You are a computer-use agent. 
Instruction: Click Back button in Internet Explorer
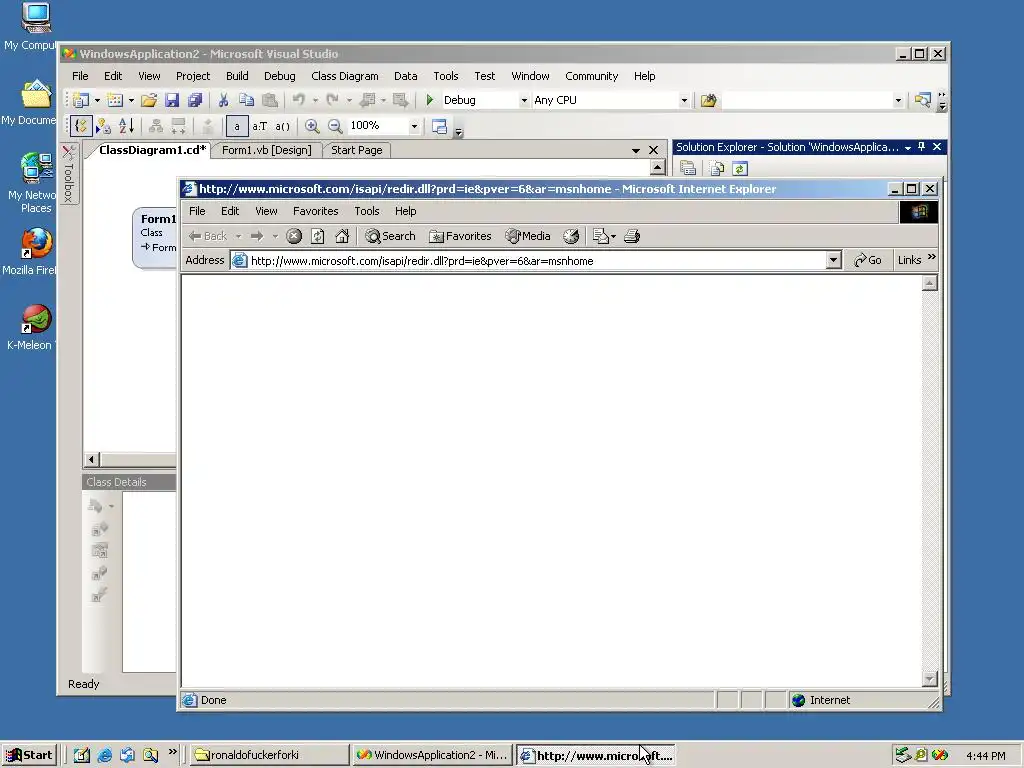pyautogui.click(x=208, y=236)
